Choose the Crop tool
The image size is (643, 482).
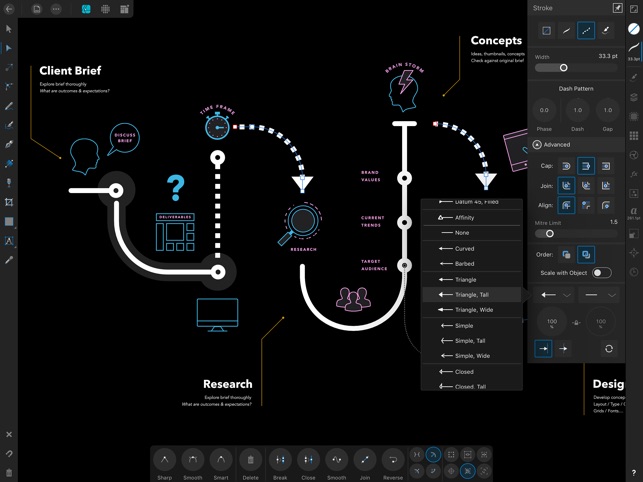[x=10, y=203]
